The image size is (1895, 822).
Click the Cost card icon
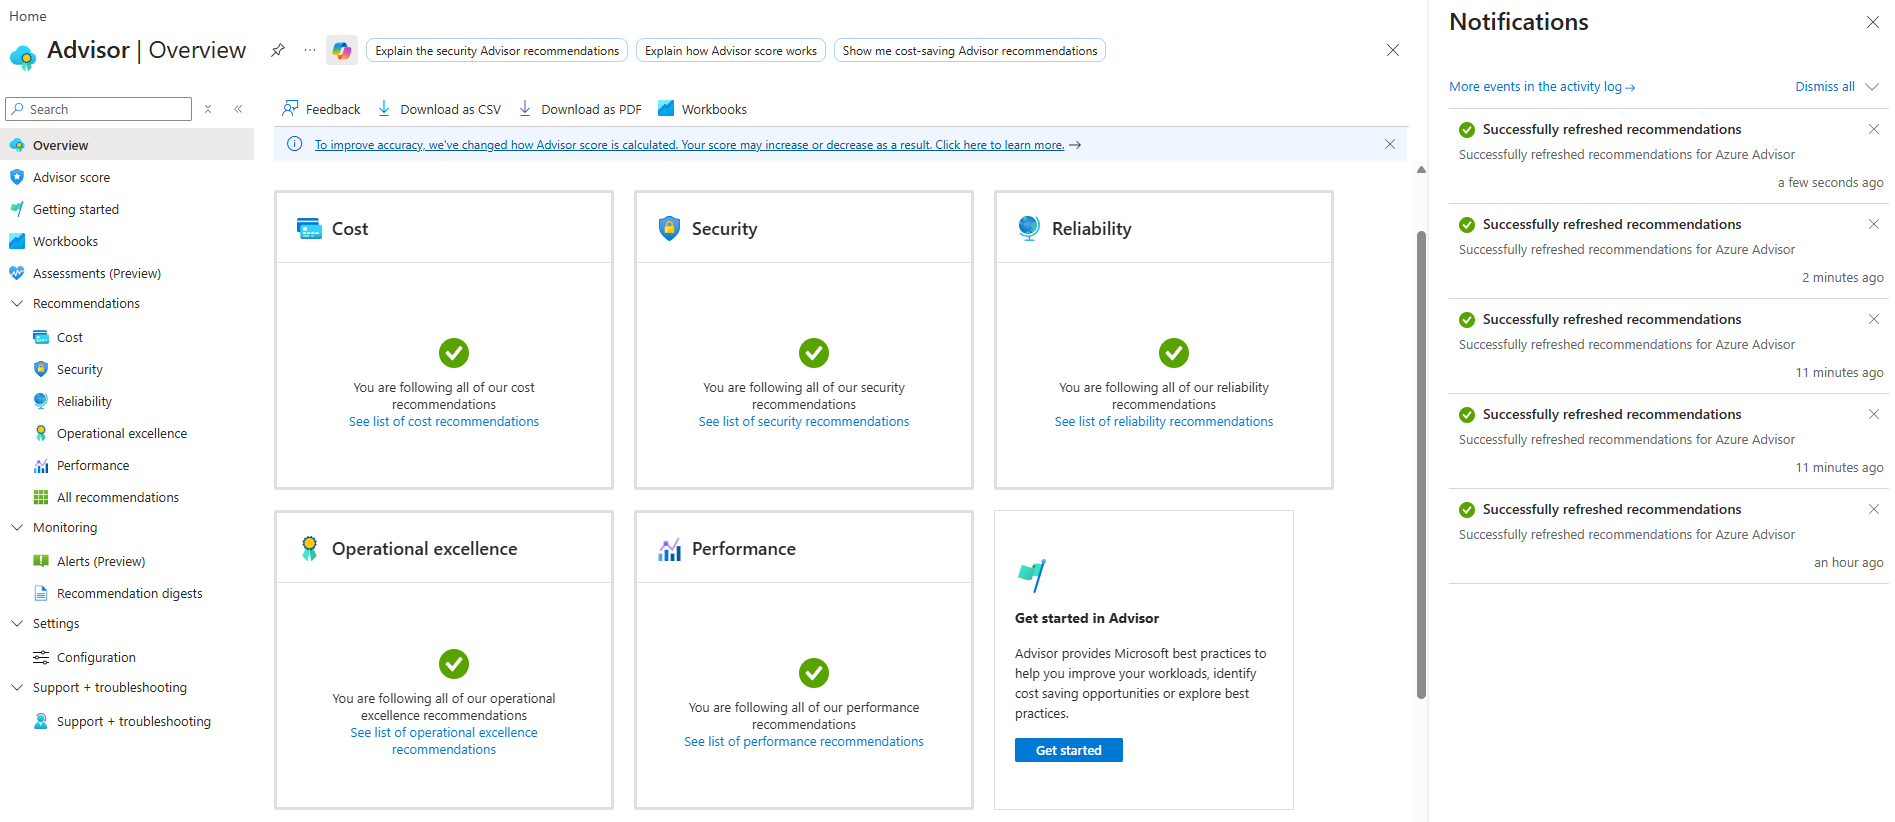point(309,228)
